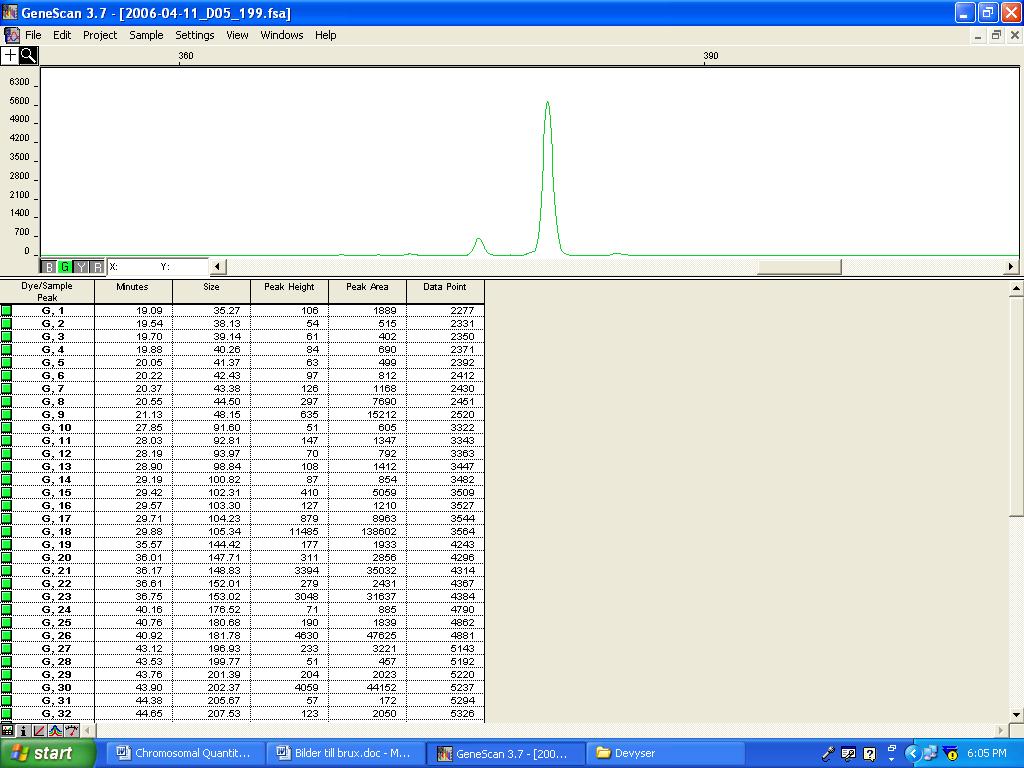Click the electropherogram right scroll arrow
1024x768 pixels.
tap(1011, 266)
